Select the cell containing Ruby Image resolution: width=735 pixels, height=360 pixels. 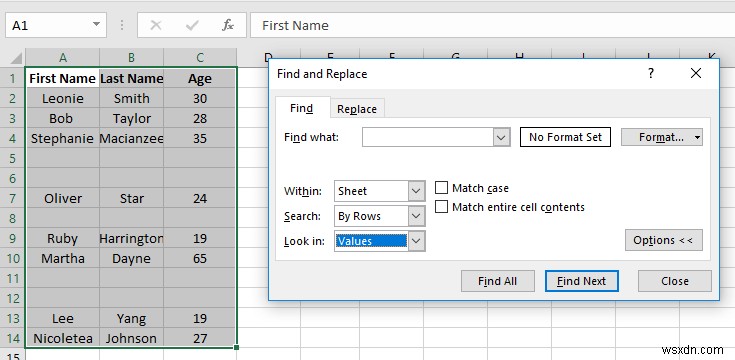[x=62, y=238]
